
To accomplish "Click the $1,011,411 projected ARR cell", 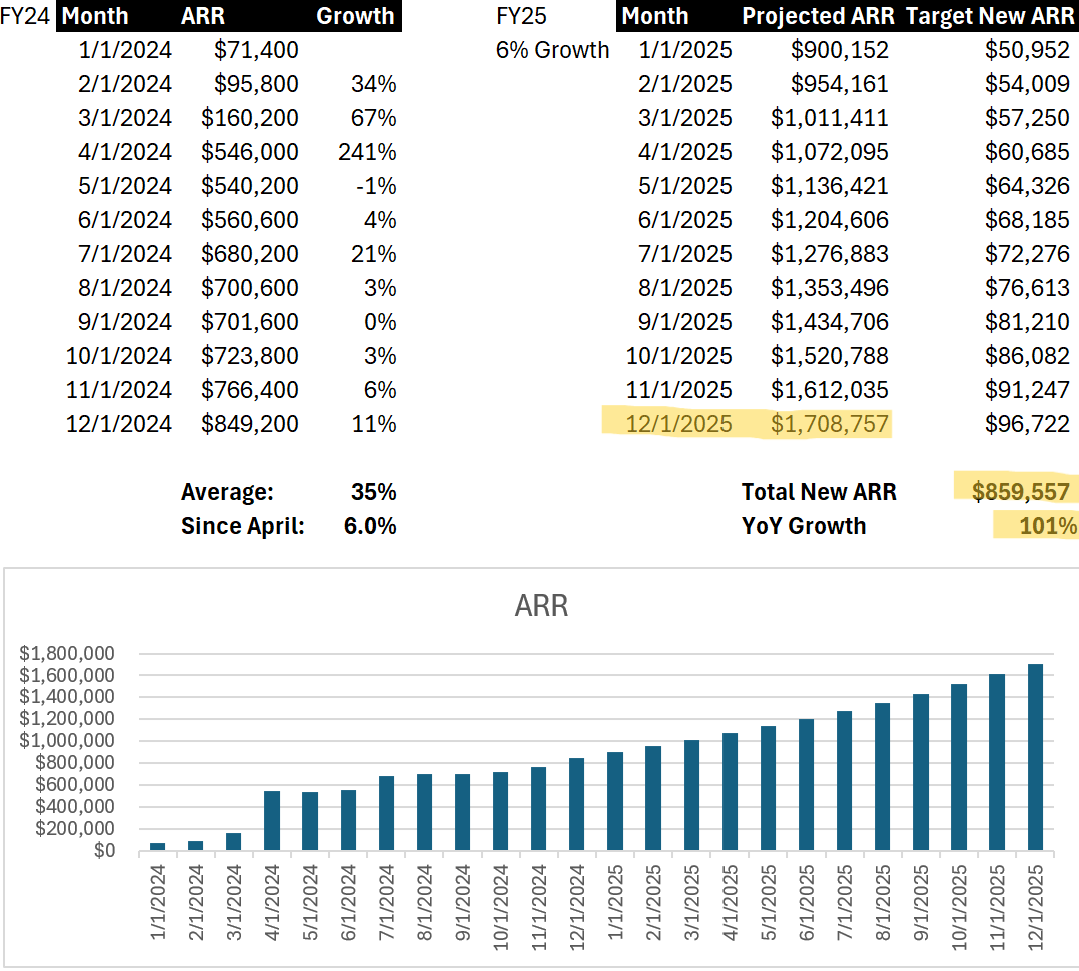I will tap(829, 118).
